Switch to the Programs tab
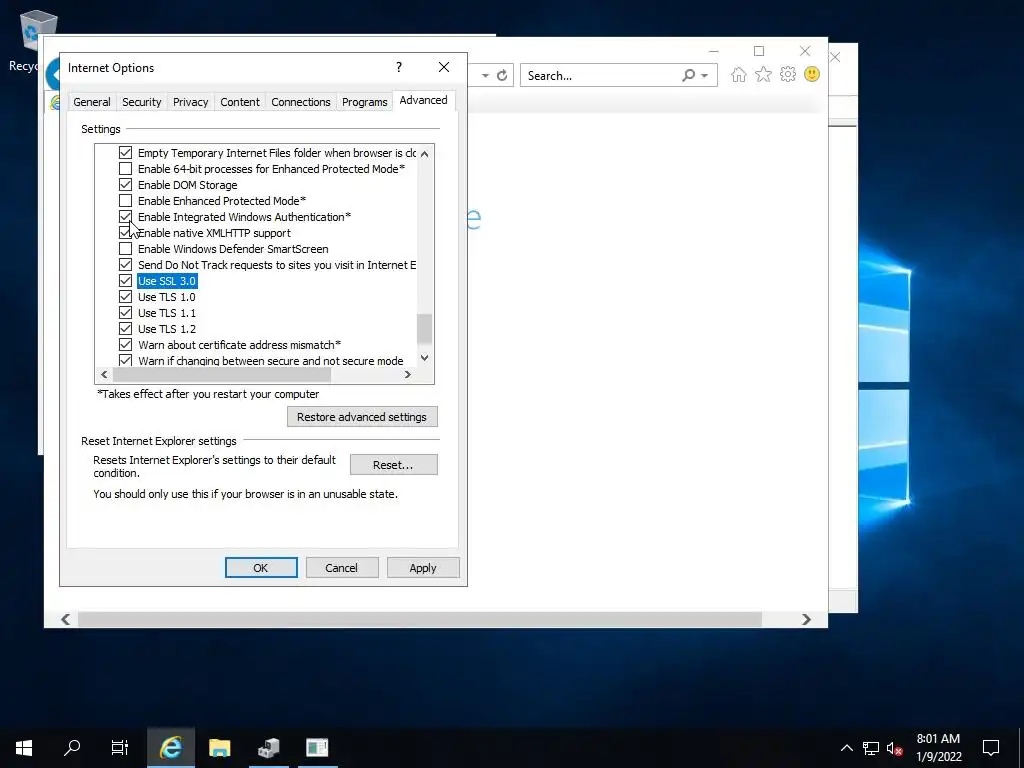 click(x=364, y=102)
